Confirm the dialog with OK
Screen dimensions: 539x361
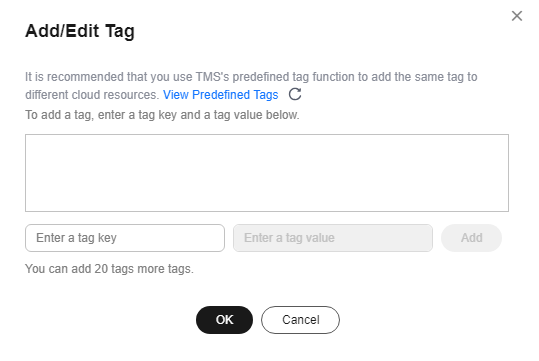[x=224, y=320]
